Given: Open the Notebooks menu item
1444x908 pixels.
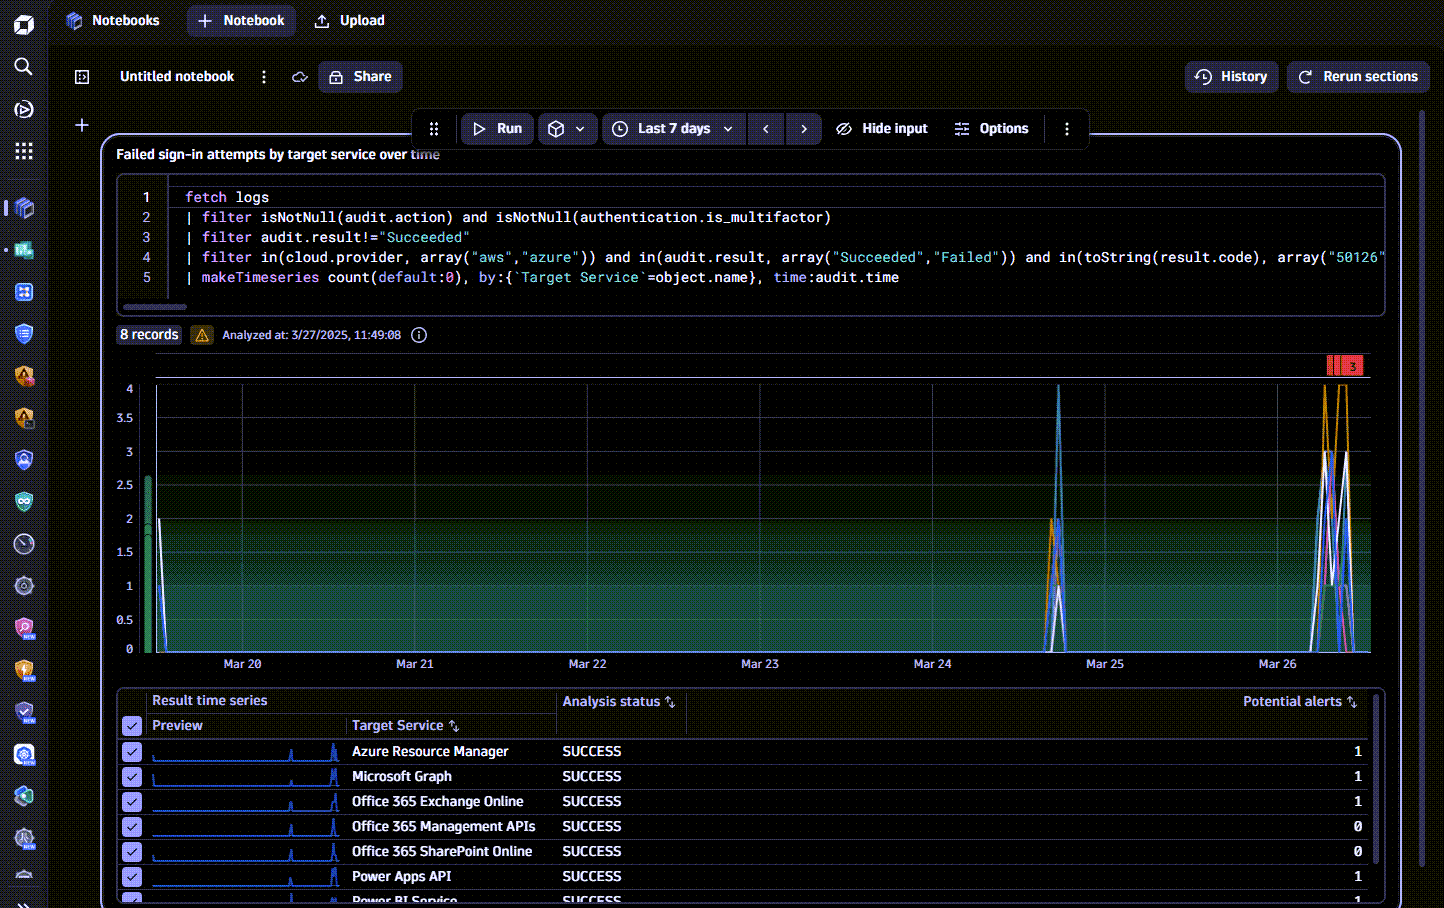Looking at the screenshot, I should pyautogui.click(x=112, y=21).
